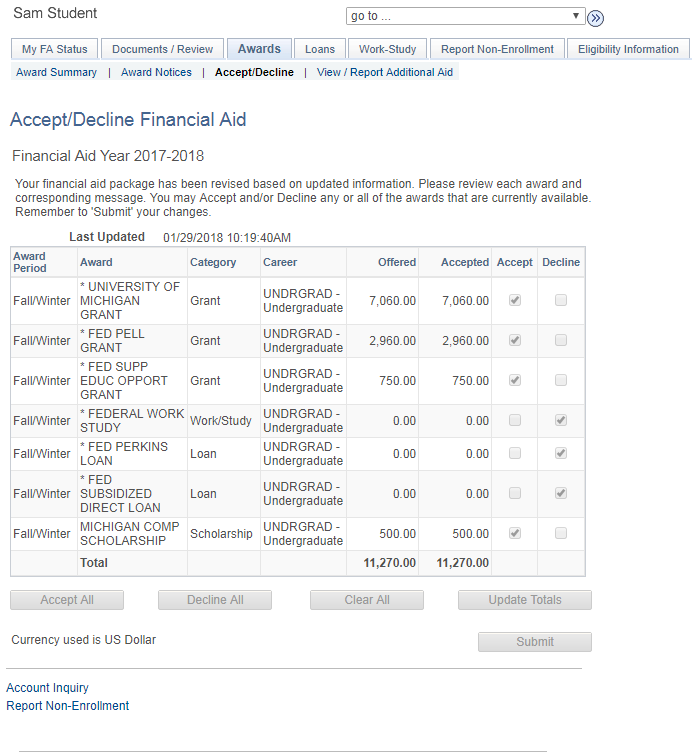
Task: Click the Clear All button
Action: pos(367,600)
